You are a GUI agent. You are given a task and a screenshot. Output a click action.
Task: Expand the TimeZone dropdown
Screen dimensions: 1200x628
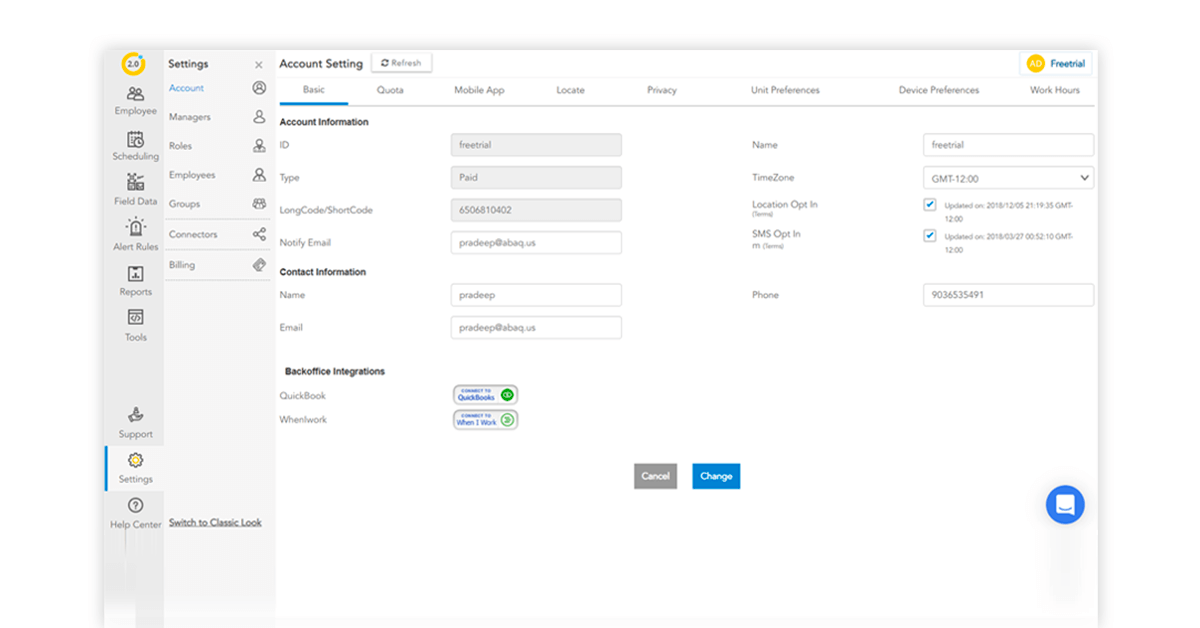click(1007, 178)
